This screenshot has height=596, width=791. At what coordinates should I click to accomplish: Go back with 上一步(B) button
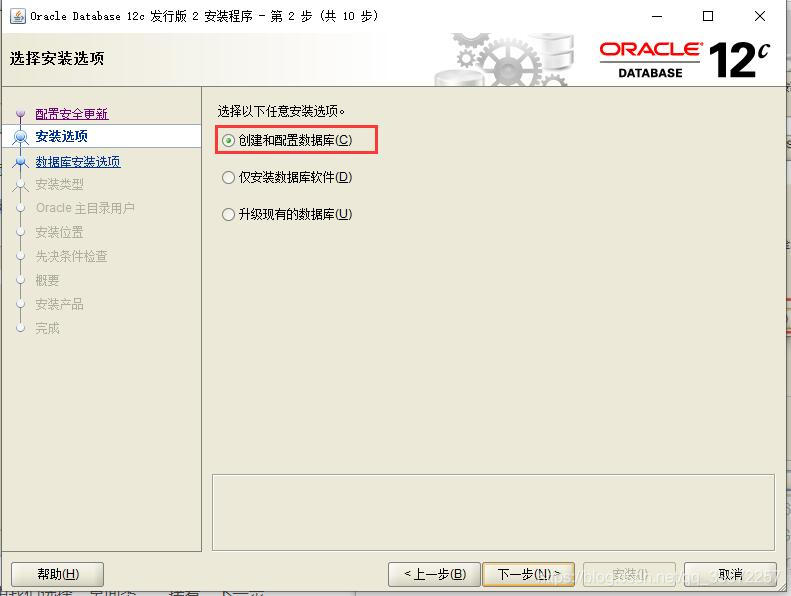click(x=434, y=574)
